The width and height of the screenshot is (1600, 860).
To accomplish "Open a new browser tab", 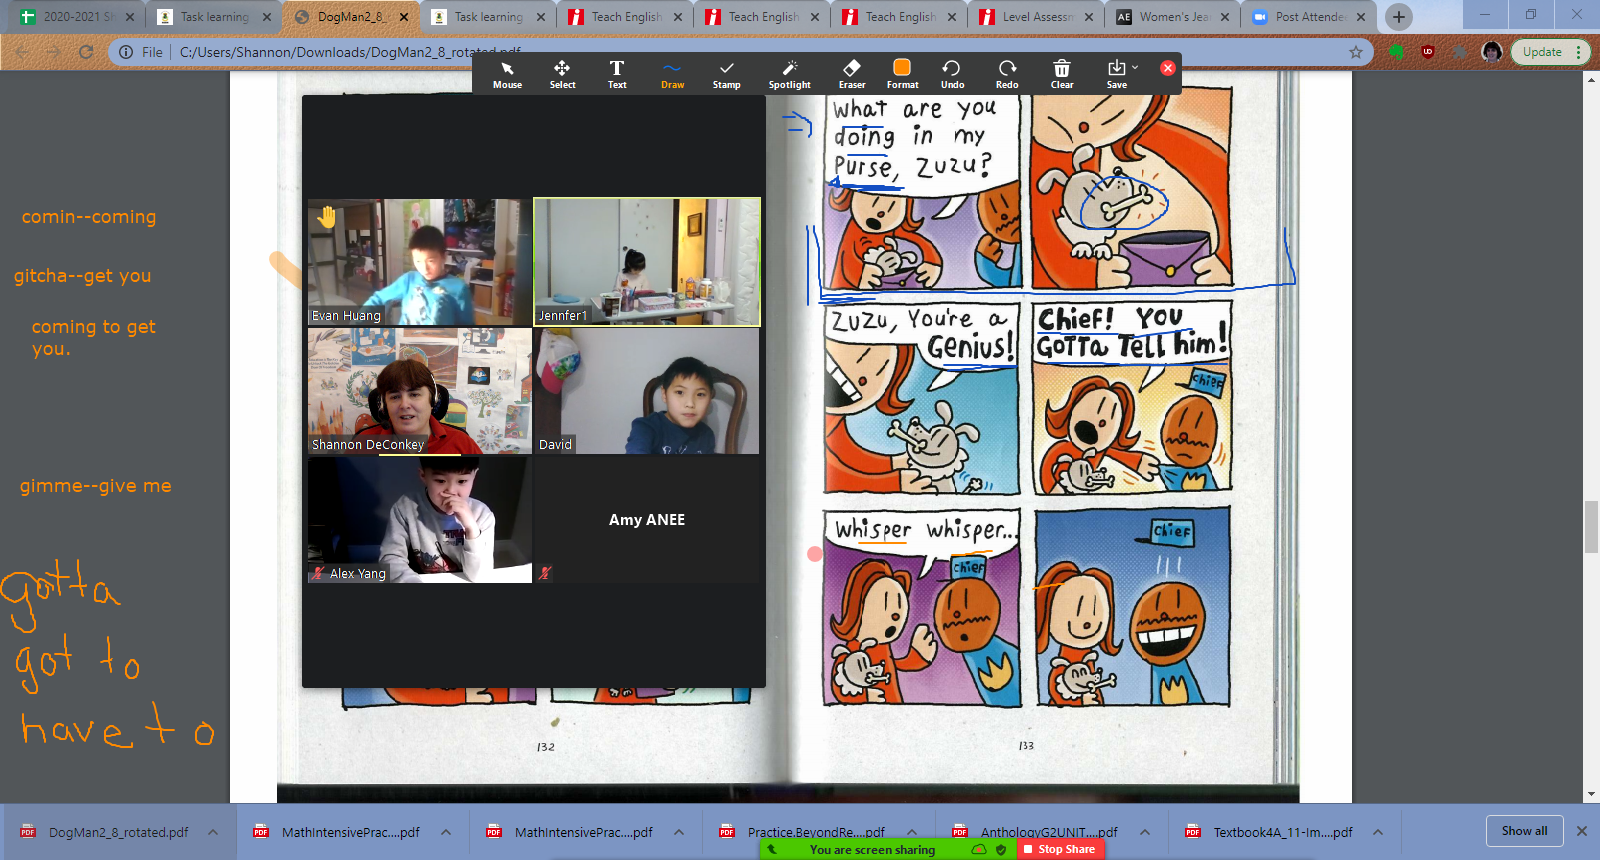I will coord(1399,17).
